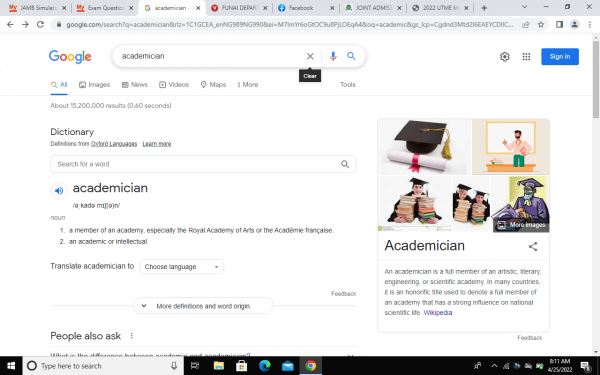Click the taskbar clock showing 8:11 AM
This screenshot has width=600, height=375.
tap(559, 366)
